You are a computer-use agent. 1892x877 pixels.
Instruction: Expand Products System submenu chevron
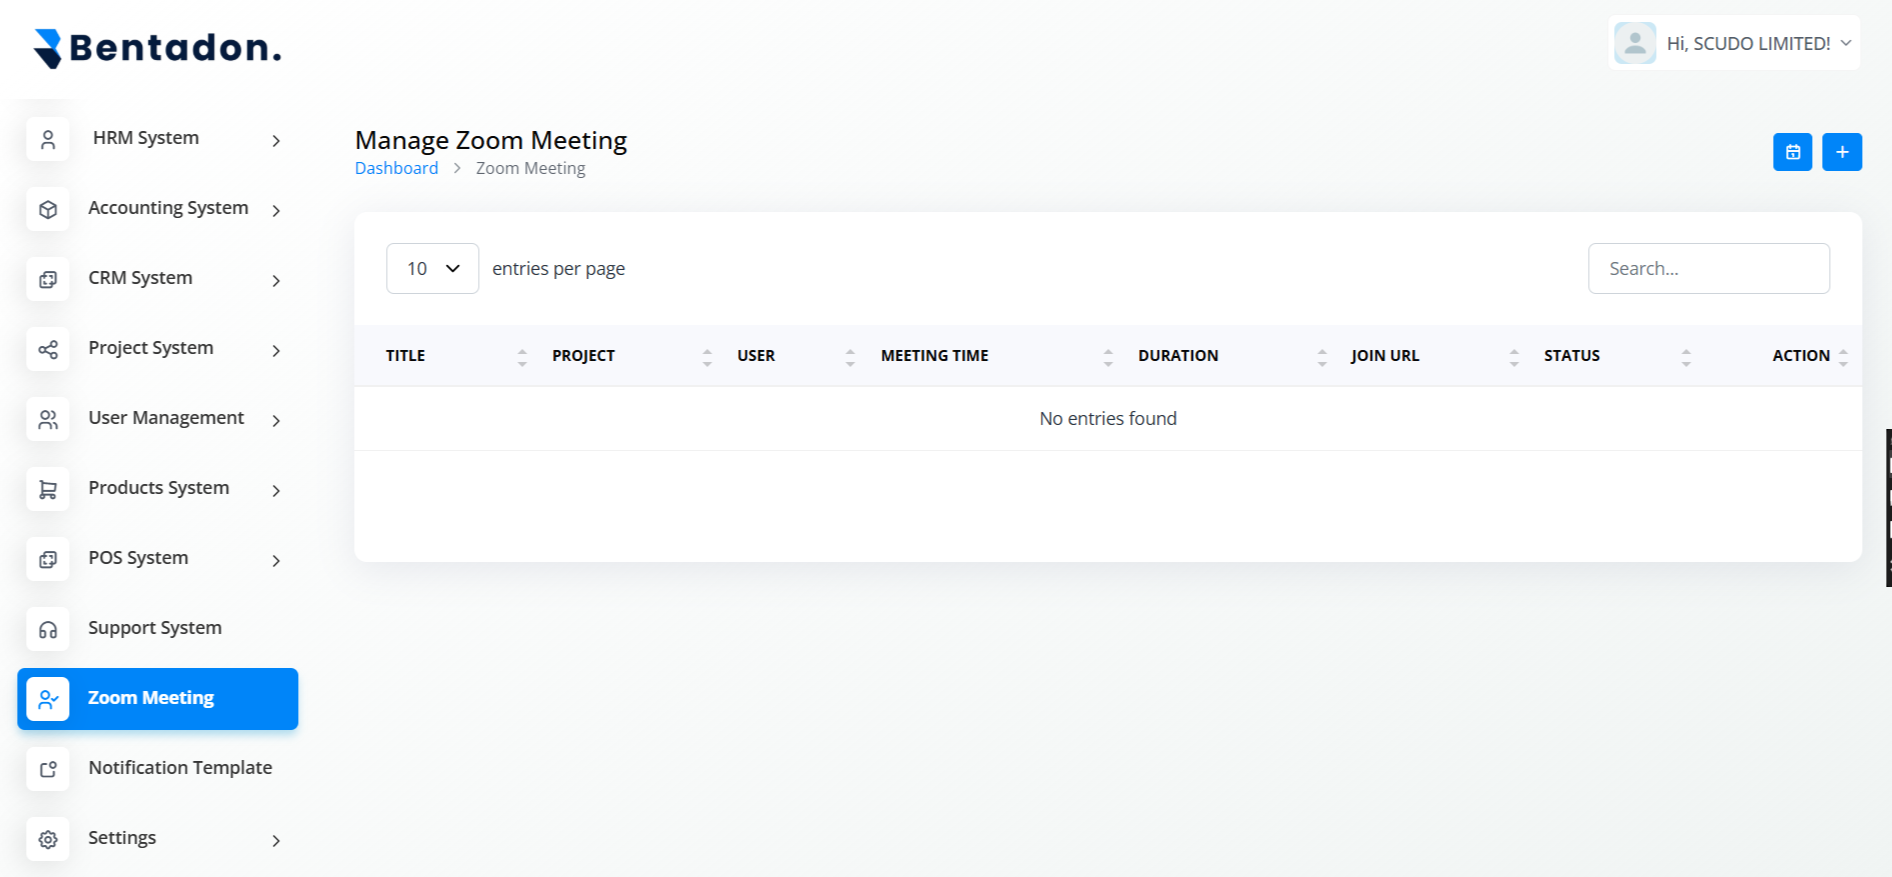click(276, 491)
